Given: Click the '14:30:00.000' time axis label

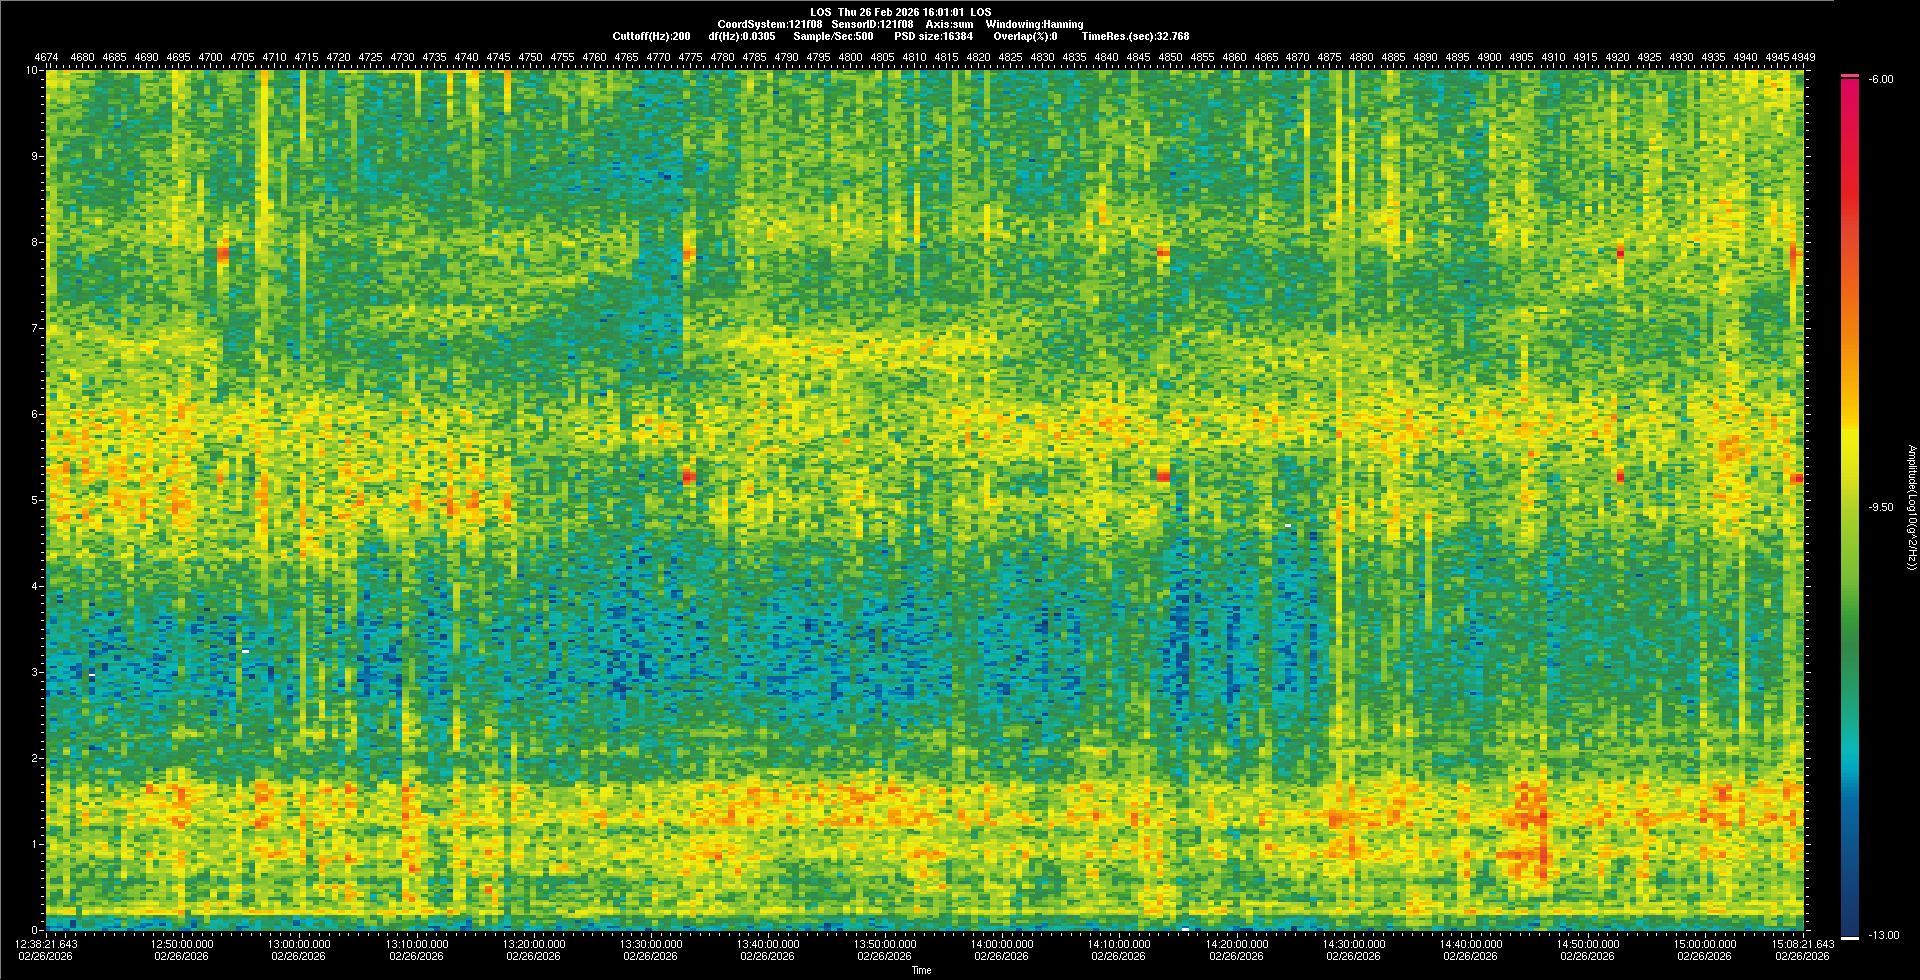Looking at the screenshot, I should pos(1353,943).
